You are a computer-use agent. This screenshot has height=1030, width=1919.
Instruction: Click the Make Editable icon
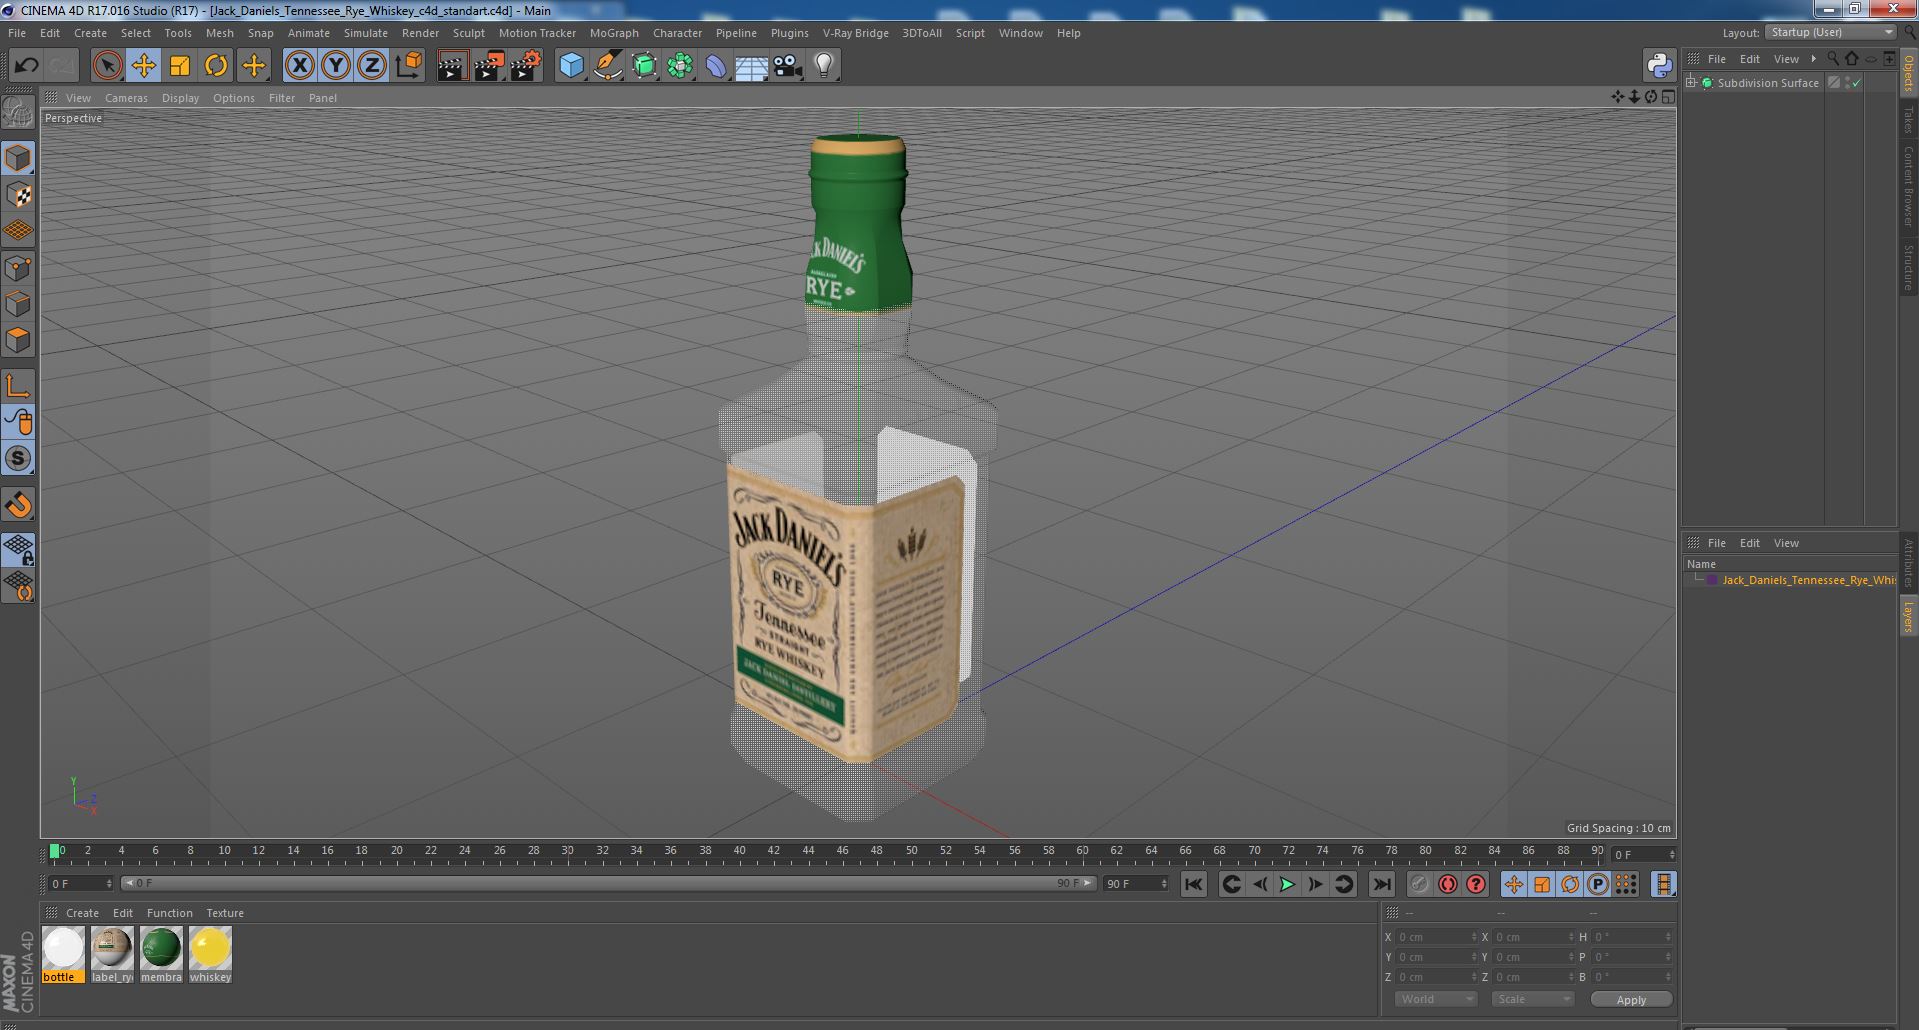18,113
